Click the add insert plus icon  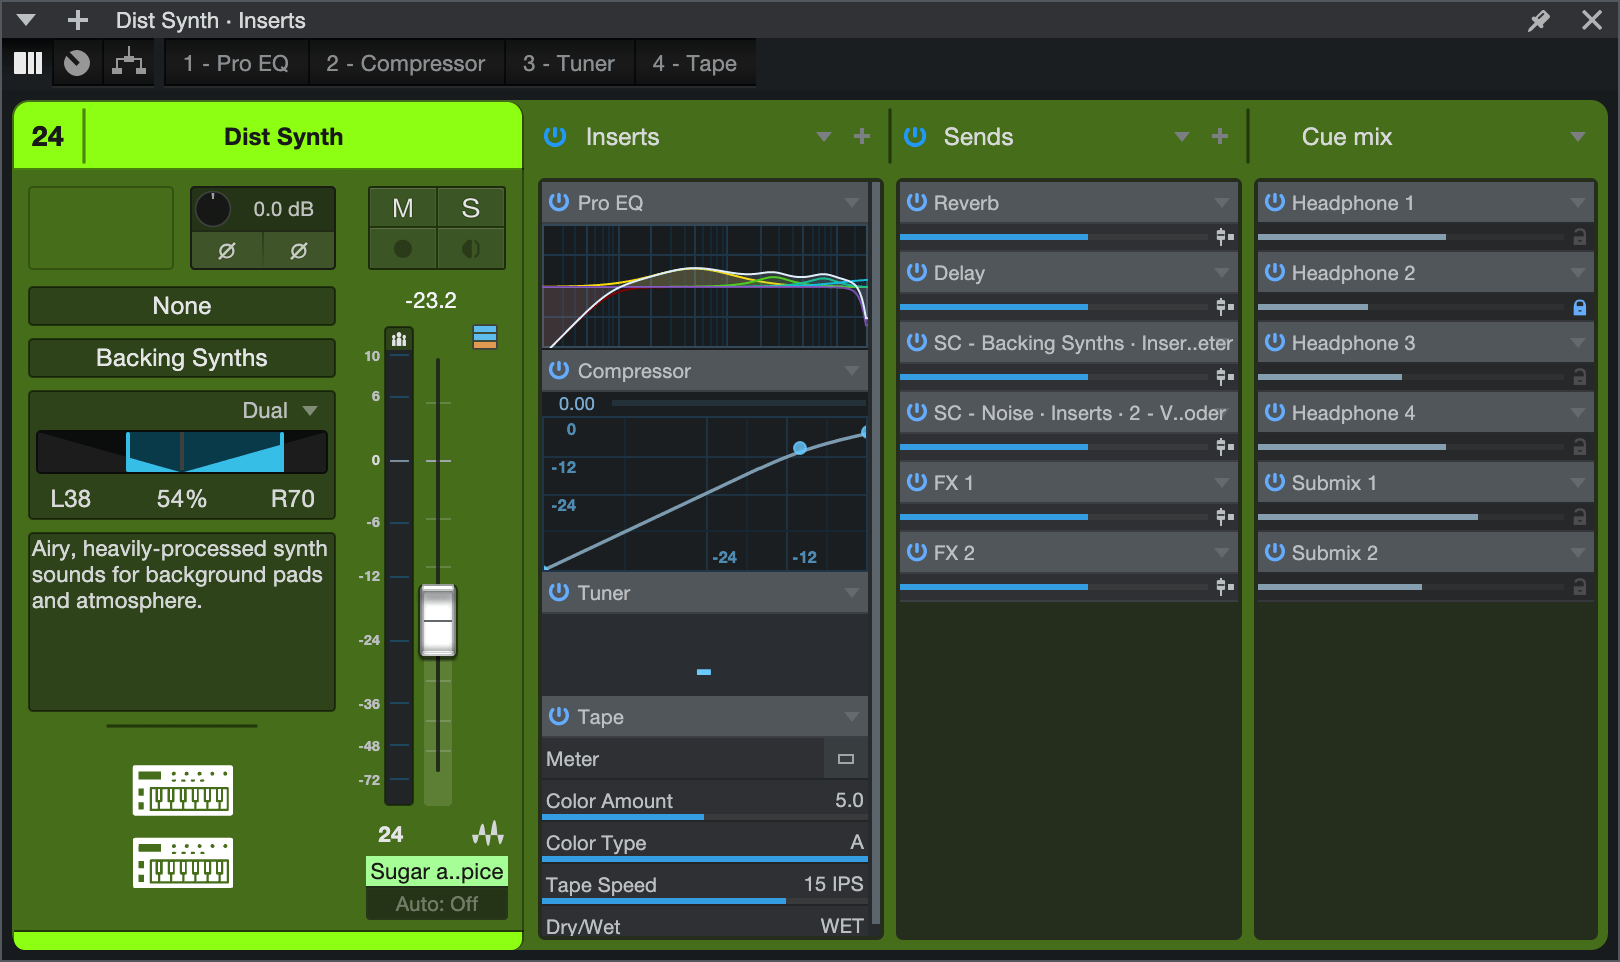[x=861, y=136]
